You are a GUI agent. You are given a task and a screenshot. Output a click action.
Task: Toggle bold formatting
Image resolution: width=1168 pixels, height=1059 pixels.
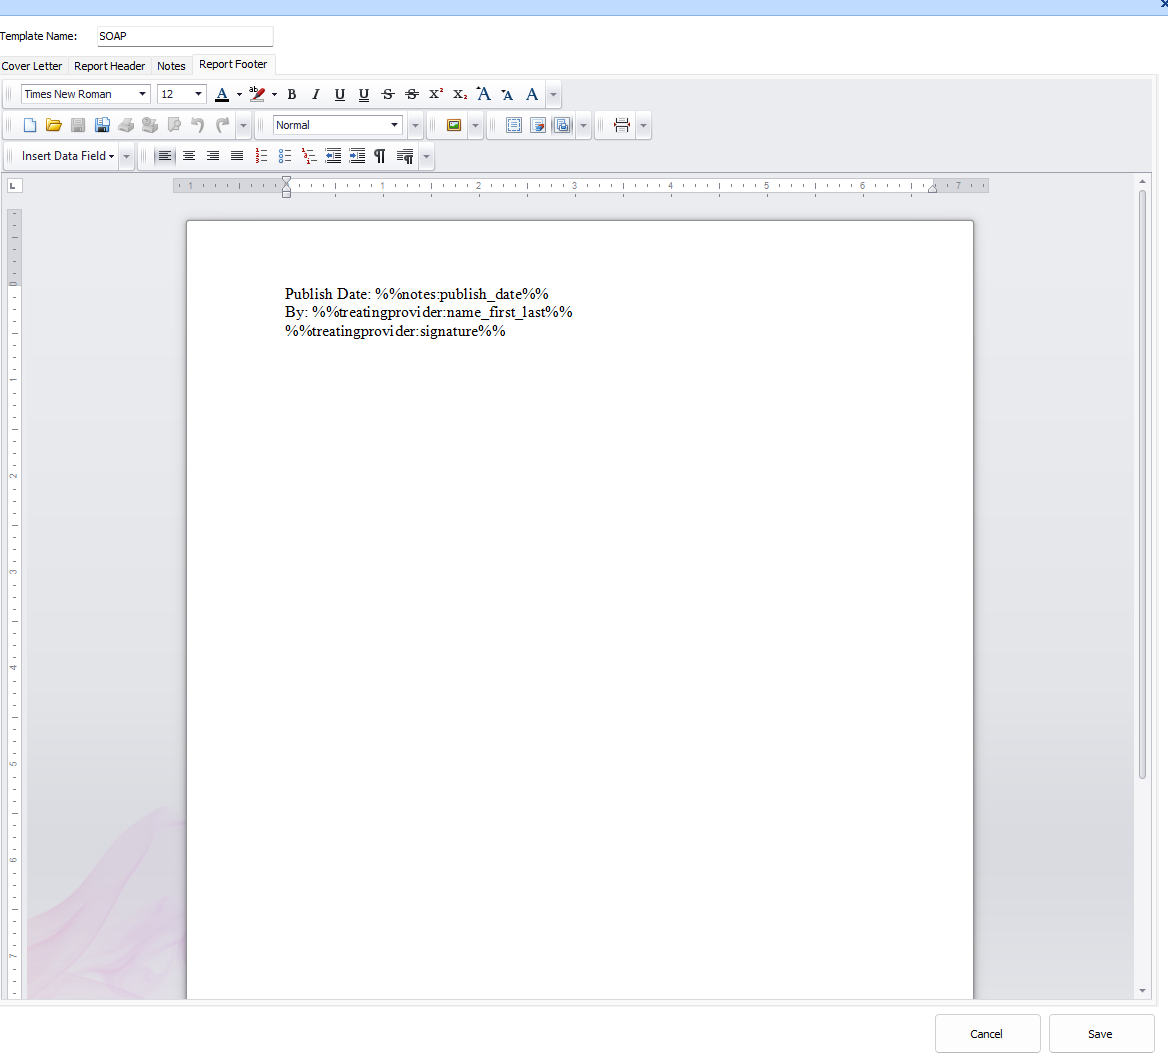click(x=292, y=94)
